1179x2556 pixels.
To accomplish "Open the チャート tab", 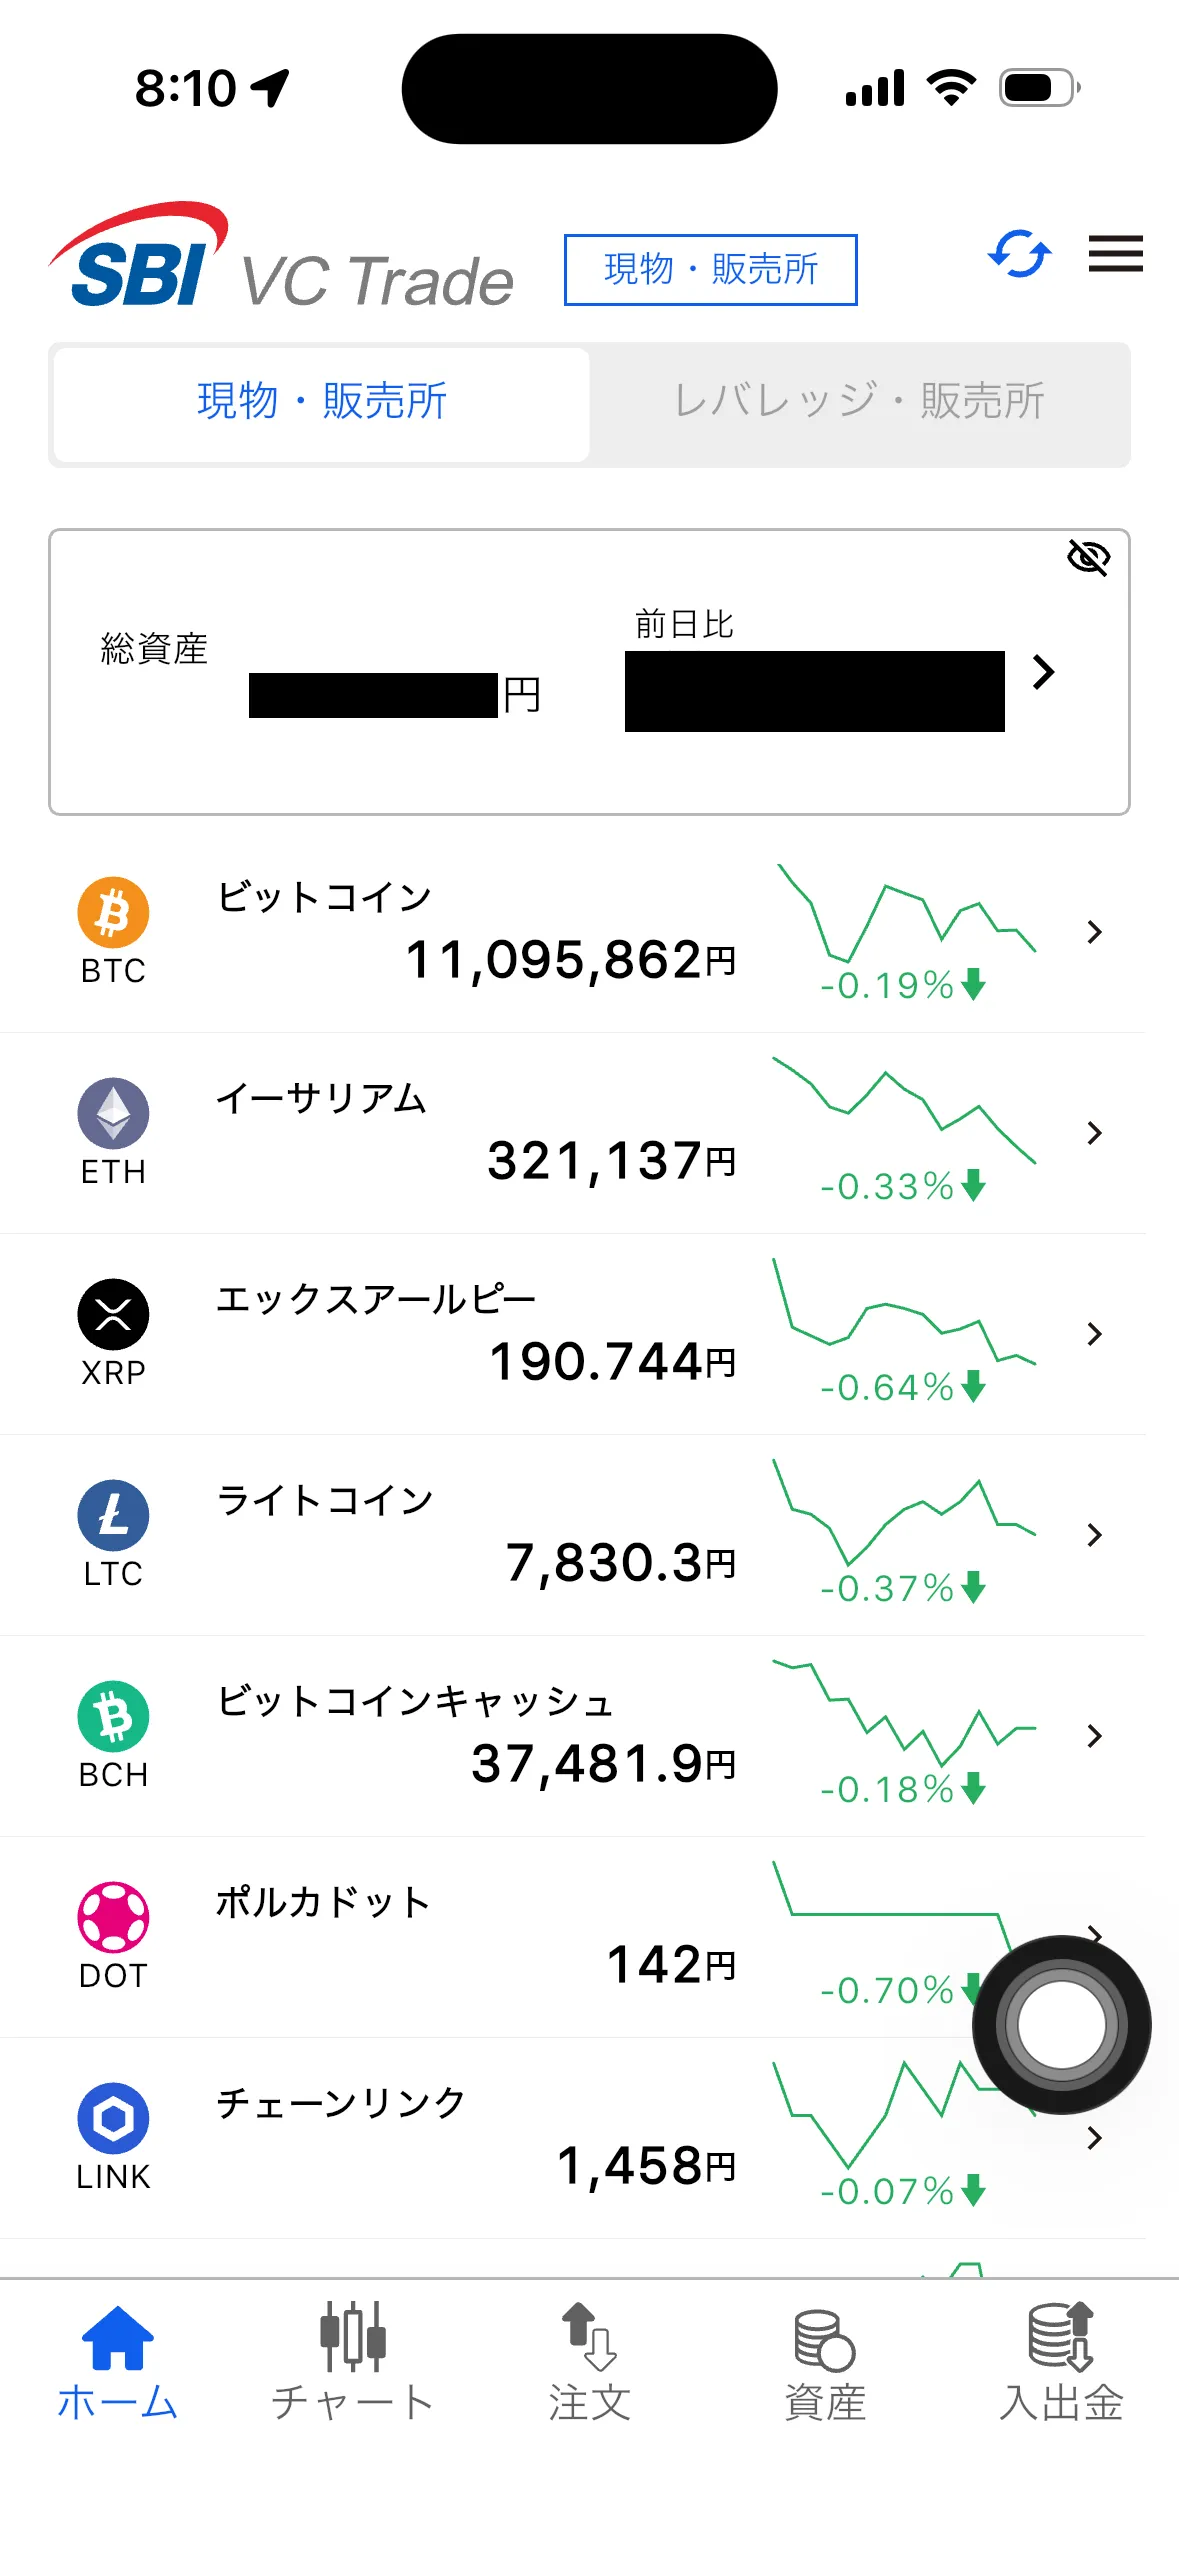I will click(352, 2362).
